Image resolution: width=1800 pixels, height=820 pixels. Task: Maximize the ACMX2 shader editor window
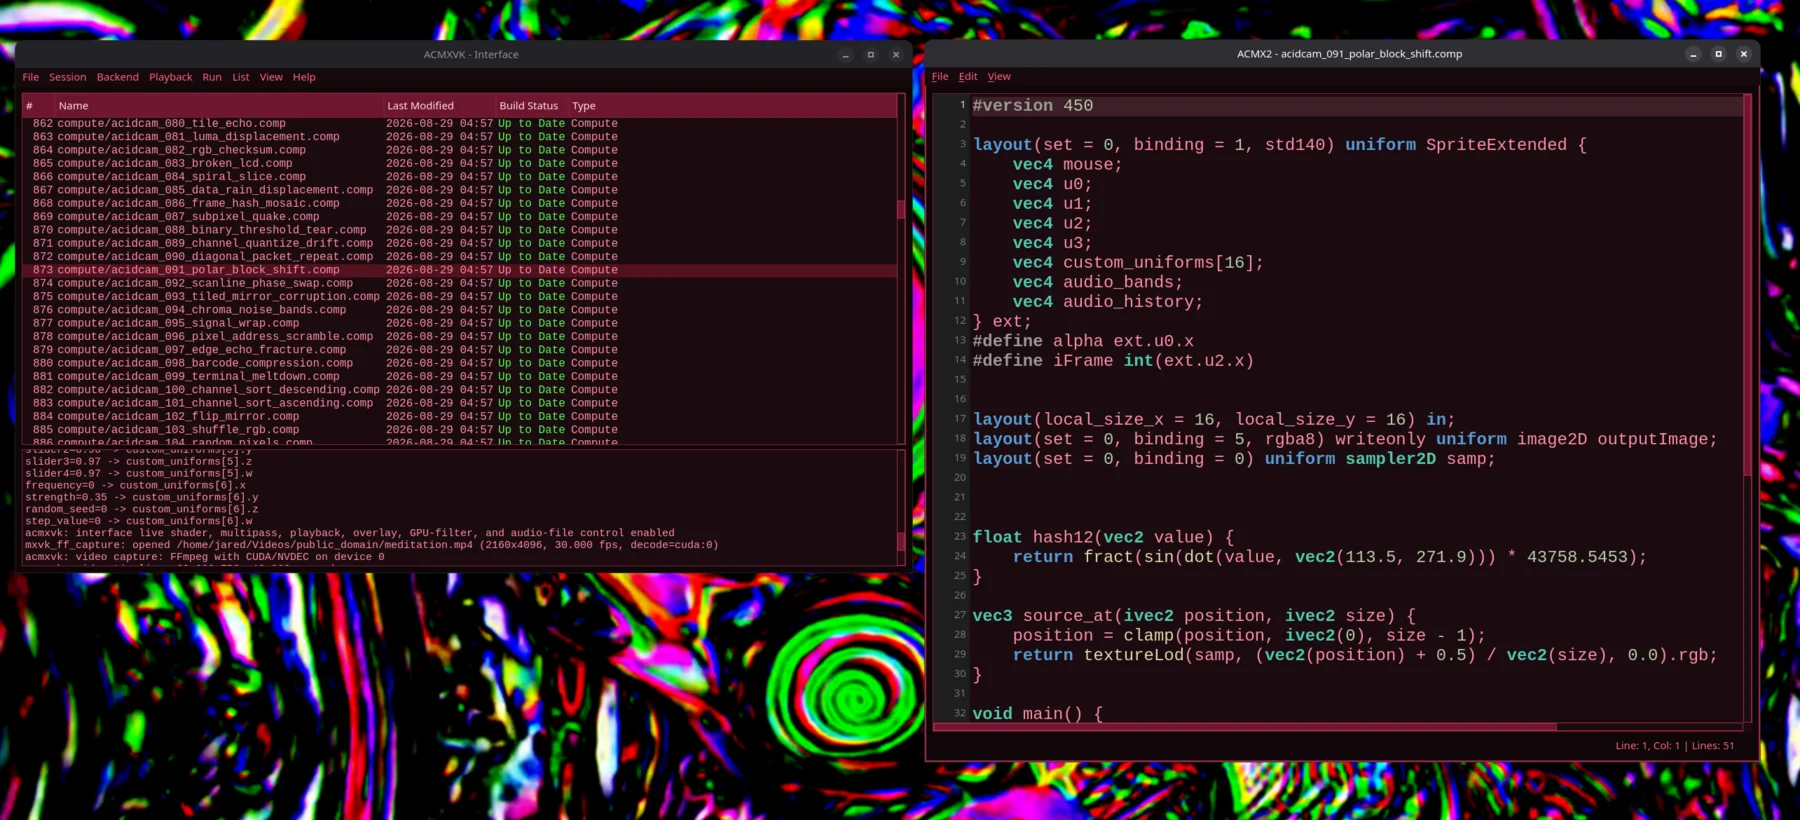[x=1719, y=54]
